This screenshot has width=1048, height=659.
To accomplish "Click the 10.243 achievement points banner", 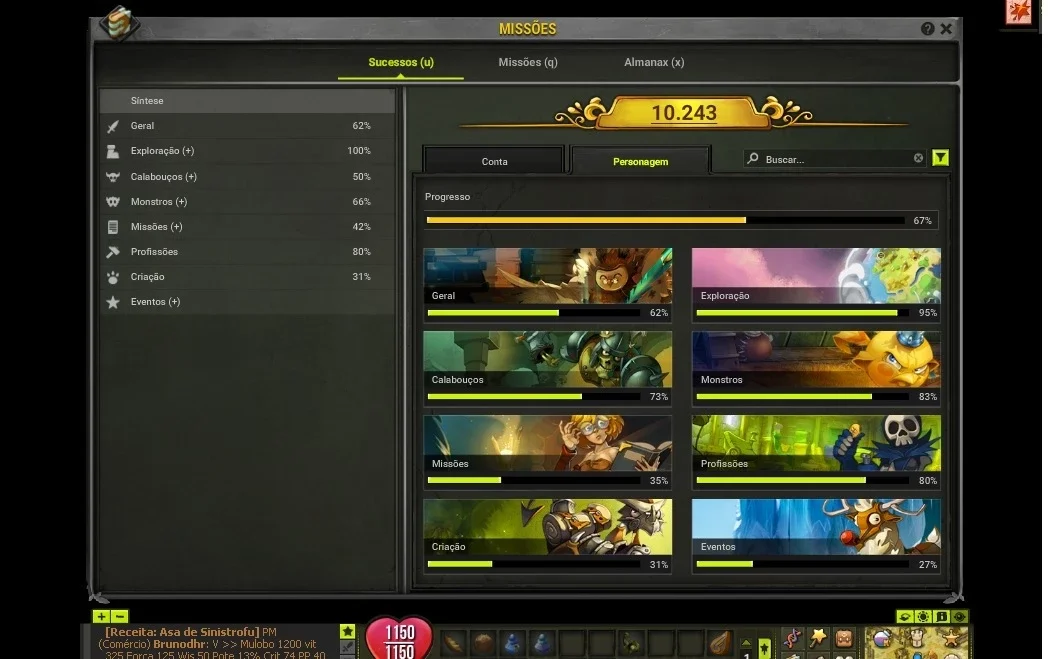I will click(684, 113).
